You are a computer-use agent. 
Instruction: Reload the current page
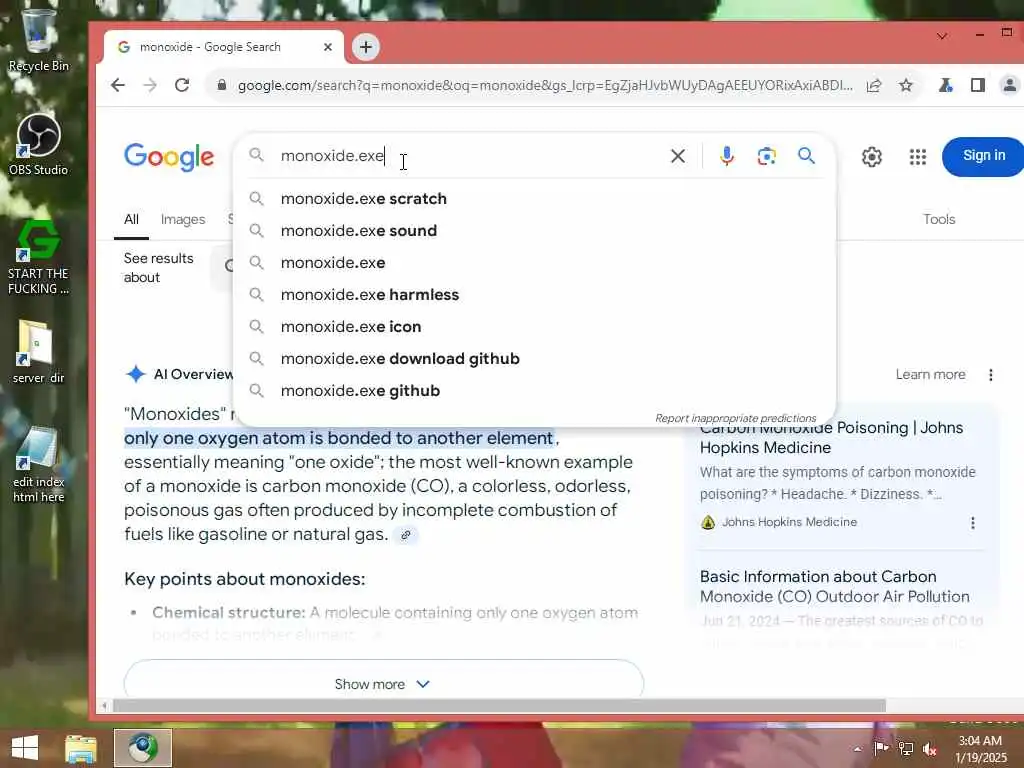182,85
